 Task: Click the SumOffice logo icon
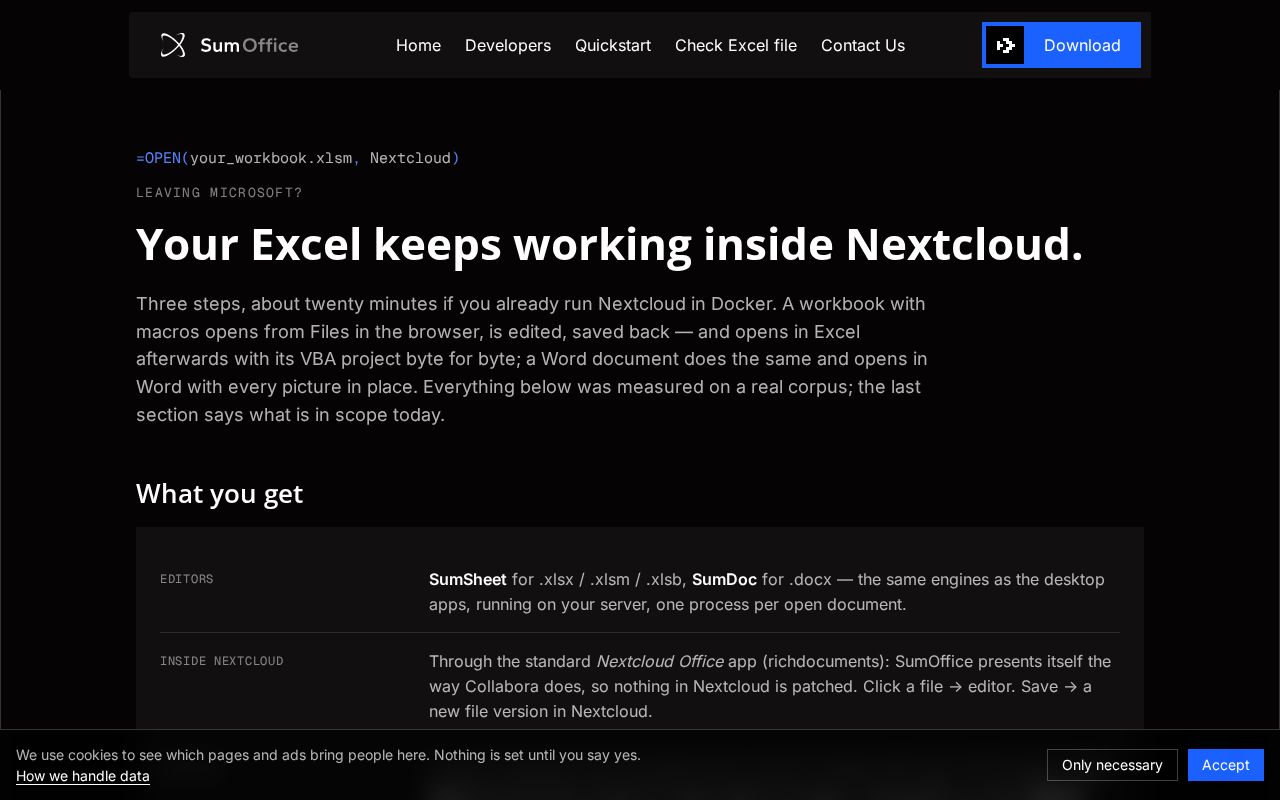coord(173,45)
